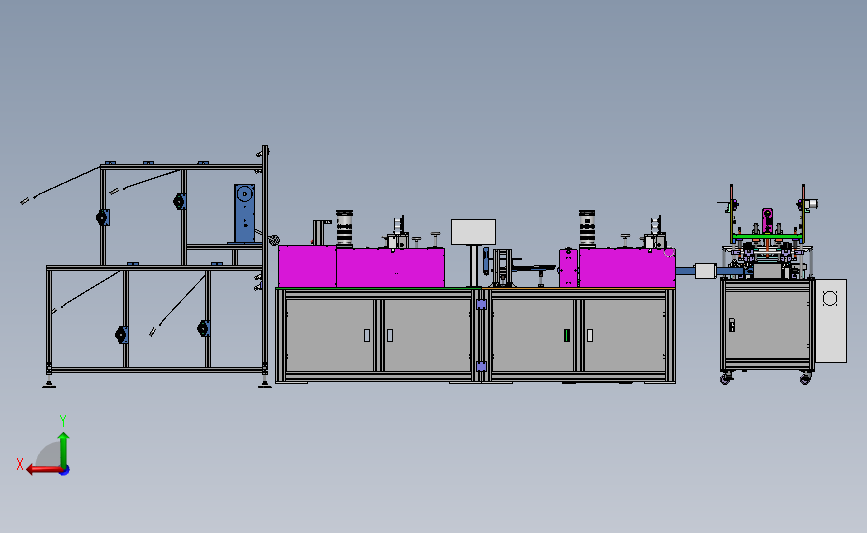Select the blue reel plate with circular disc
This screenshot has width=867, height=533.
click(244, 213)
